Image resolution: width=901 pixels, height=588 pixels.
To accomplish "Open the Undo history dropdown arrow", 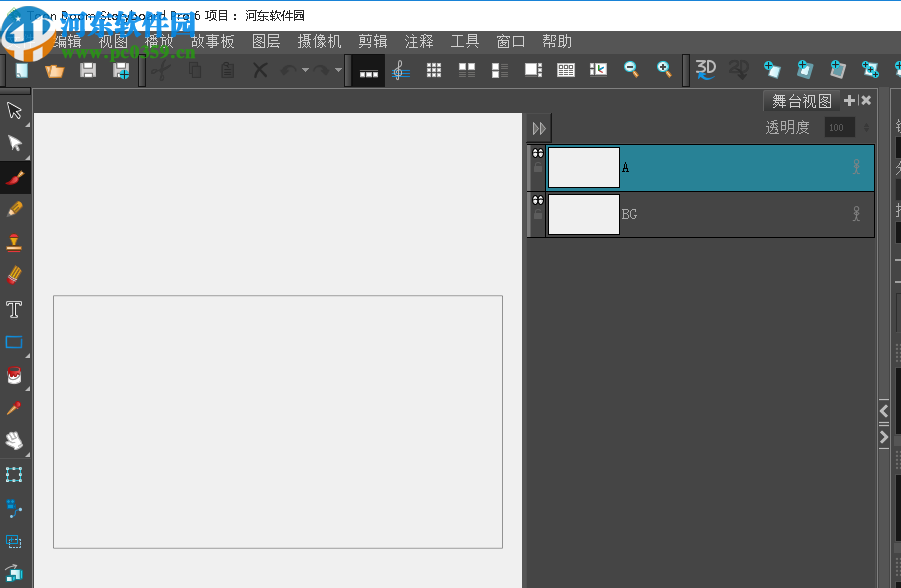I will pos(304,70).
